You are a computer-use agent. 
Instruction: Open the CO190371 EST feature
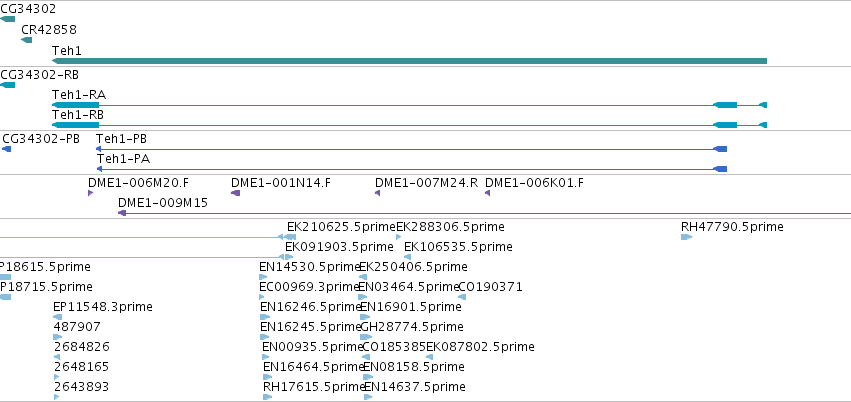462,297
